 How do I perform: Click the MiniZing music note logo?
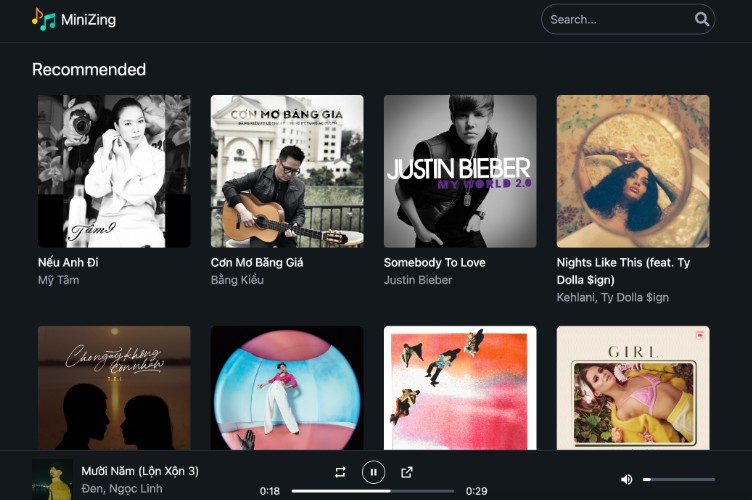[x=43, y=19]
